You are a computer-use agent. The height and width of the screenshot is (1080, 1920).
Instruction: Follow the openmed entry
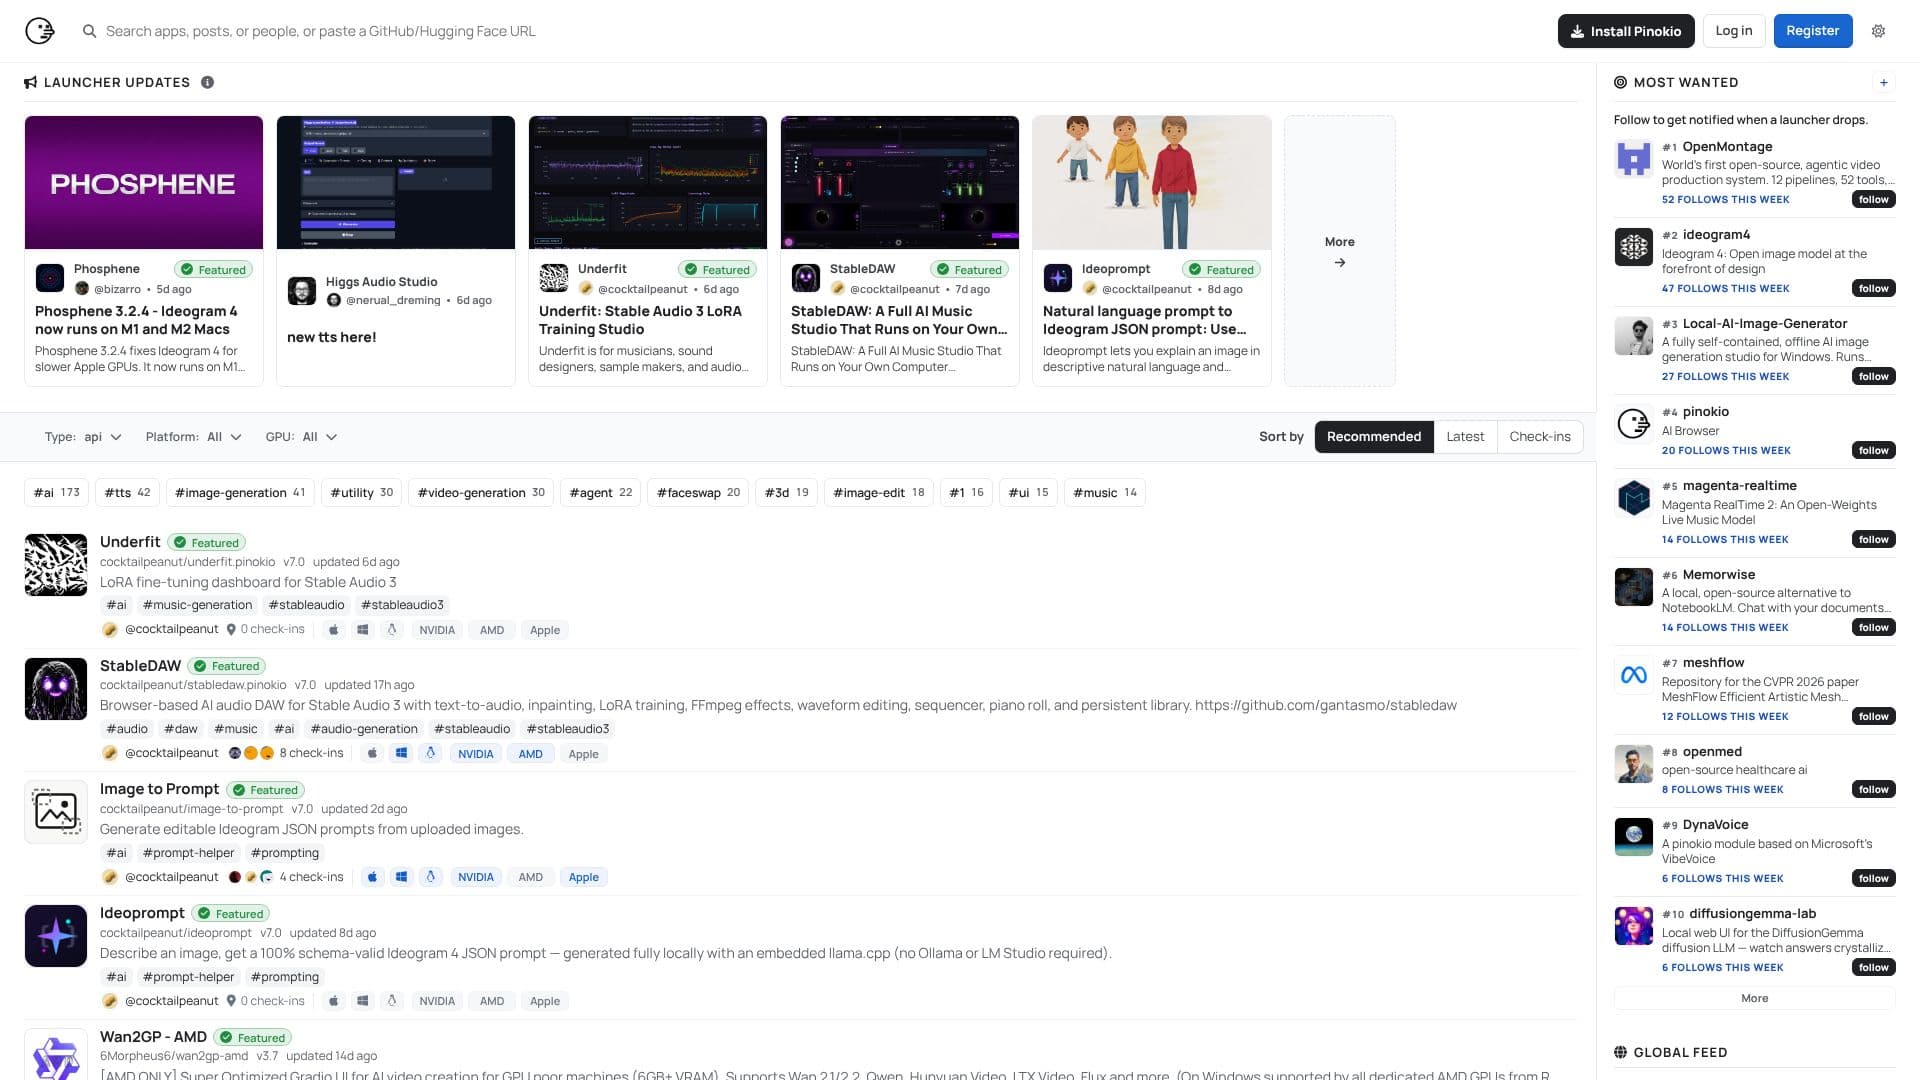[x=1873, y=789]
